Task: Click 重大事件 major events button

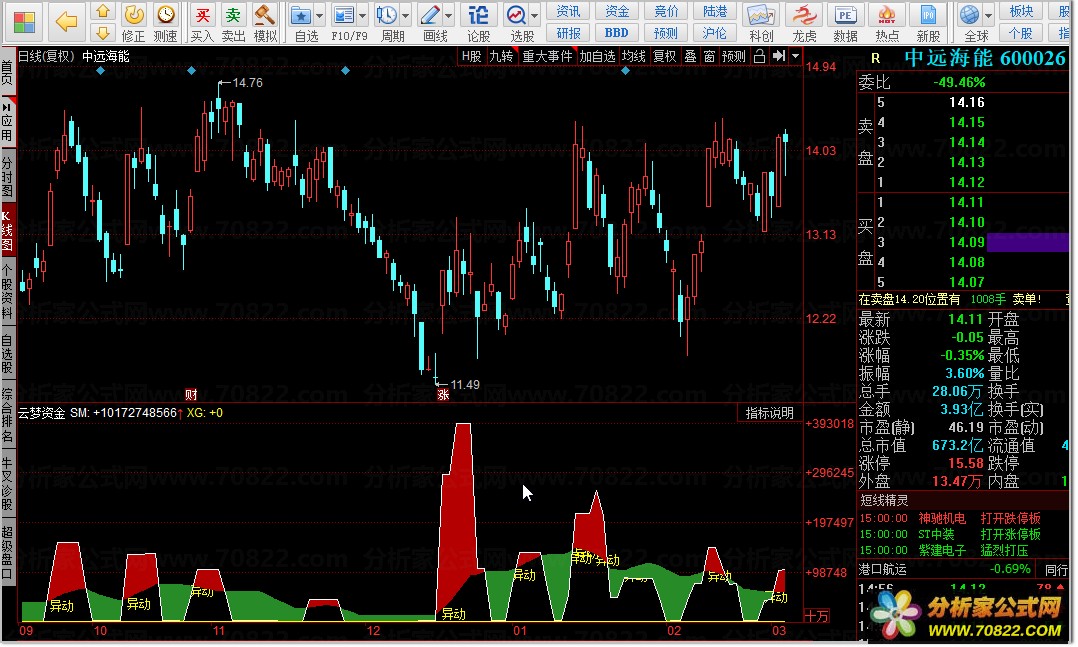Action: 547,56
